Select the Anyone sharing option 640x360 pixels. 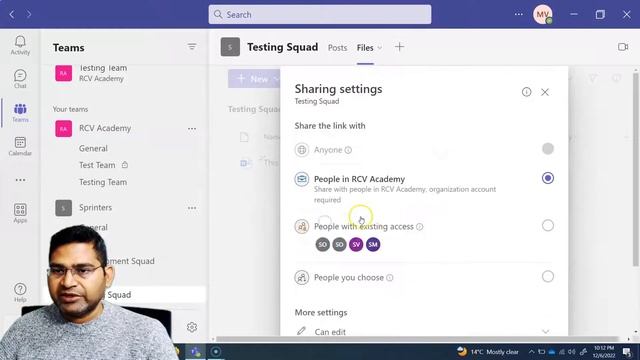548,149
